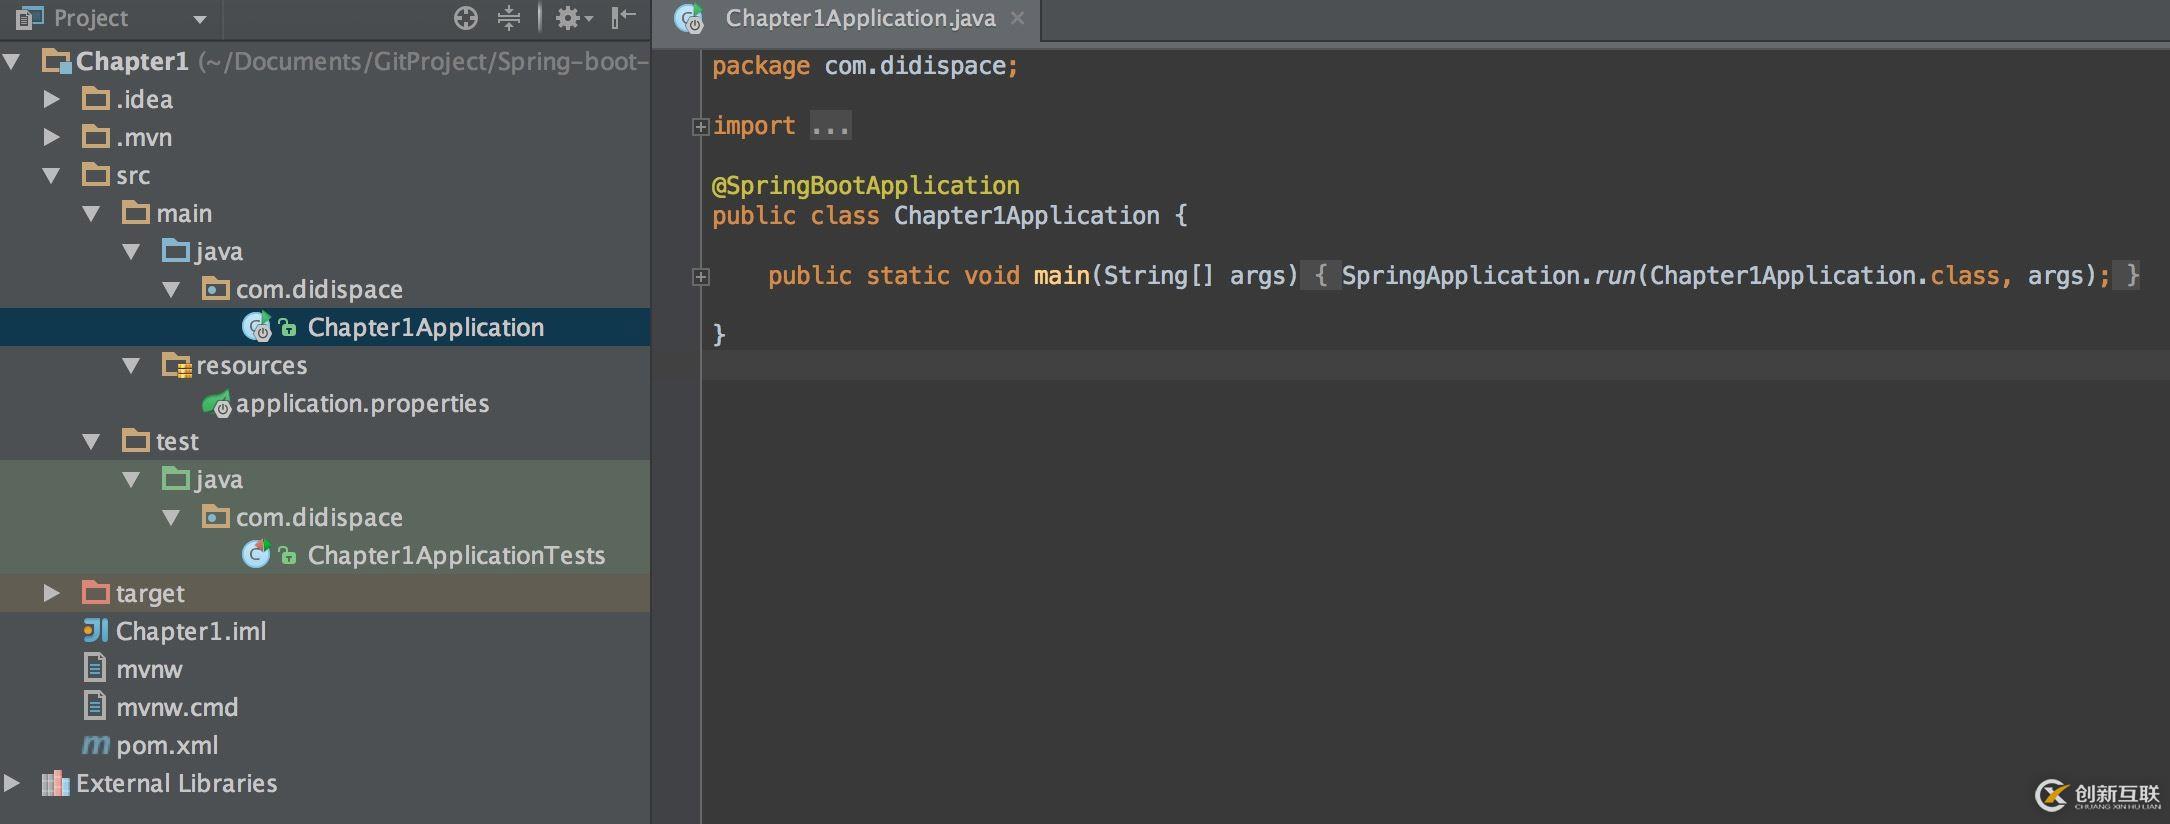
Task: Place cursor on the empty highlighted editor line
Action: pyautogui.click(x=1435, y=365)
